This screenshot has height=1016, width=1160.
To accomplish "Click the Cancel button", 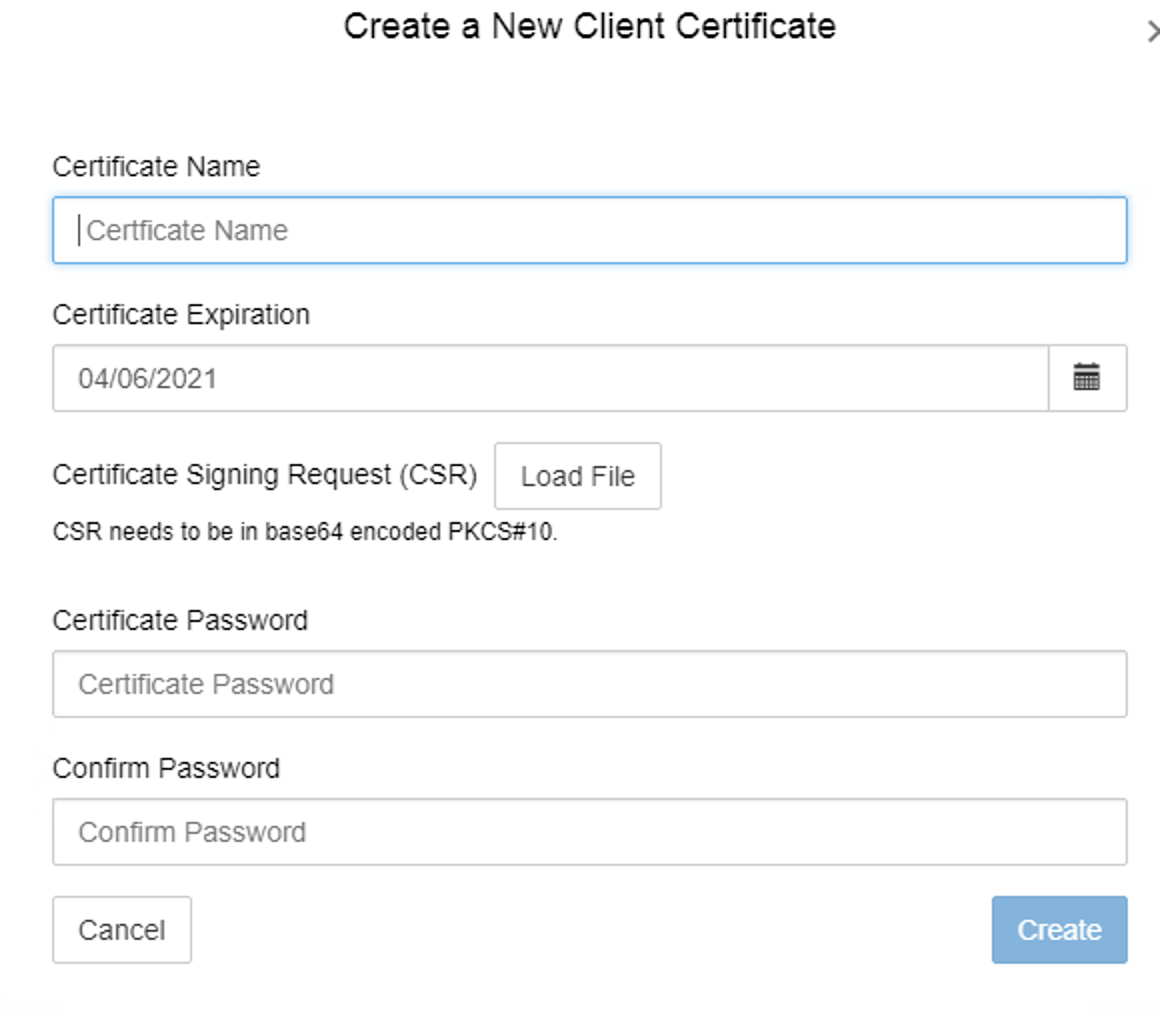I will 121,930.
